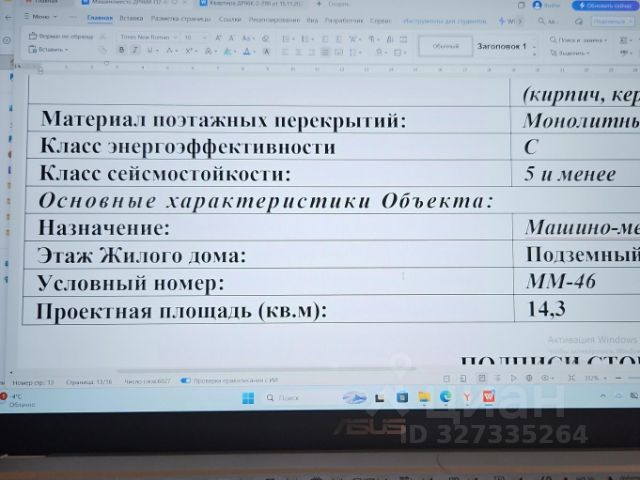
Task: Click the decrease font size icon
Action: (x=231, y=38)
